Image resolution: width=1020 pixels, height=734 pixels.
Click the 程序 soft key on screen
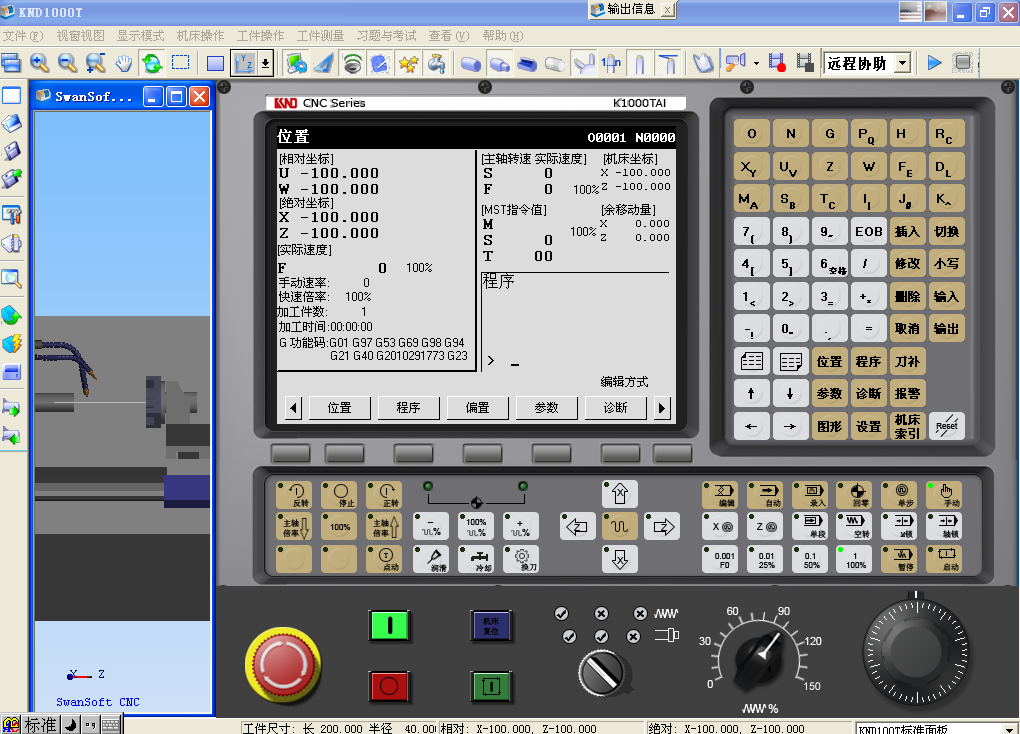point(409,408)
